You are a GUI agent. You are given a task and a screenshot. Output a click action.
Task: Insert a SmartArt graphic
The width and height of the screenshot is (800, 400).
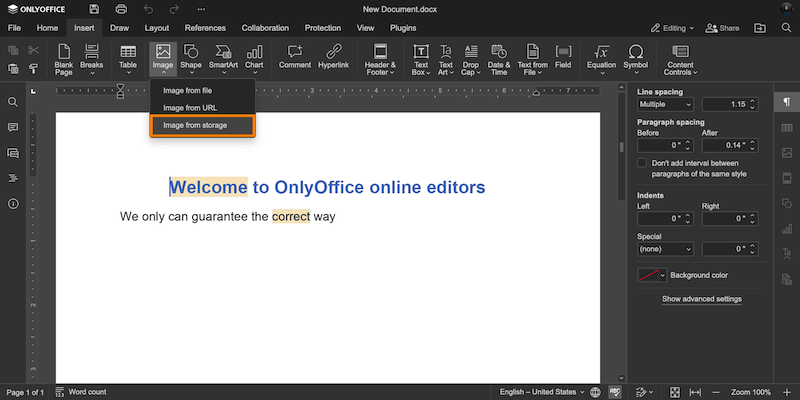(223, 52)
